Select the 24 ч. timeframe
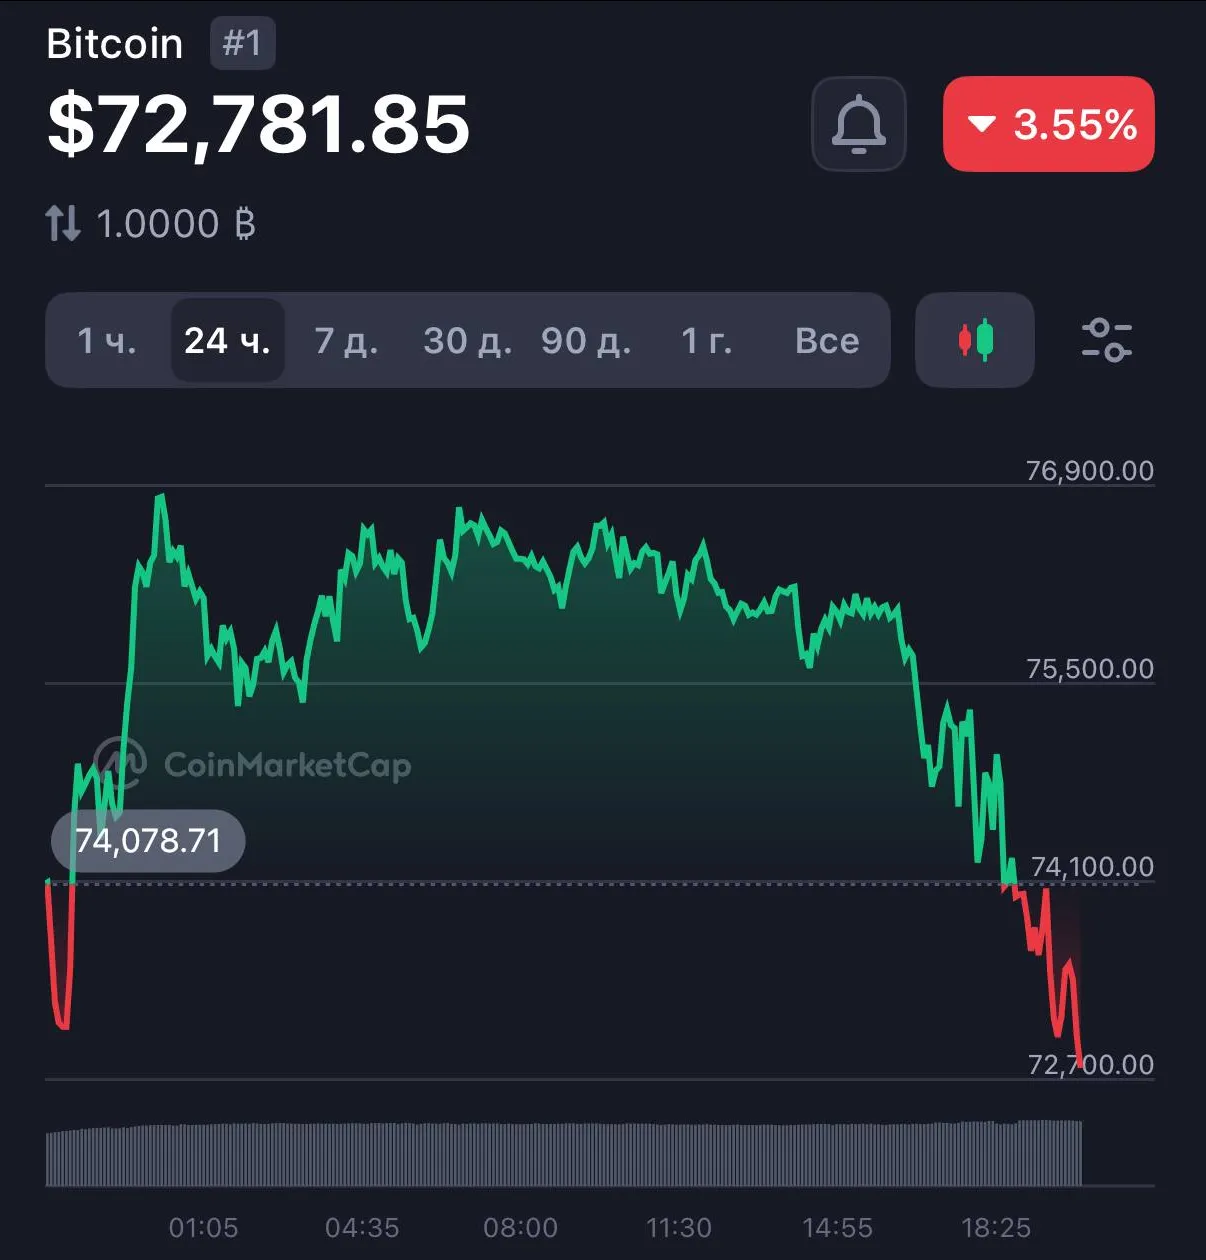The width and height of the screenshot is (1206, 1260). [x=228, y=341]
